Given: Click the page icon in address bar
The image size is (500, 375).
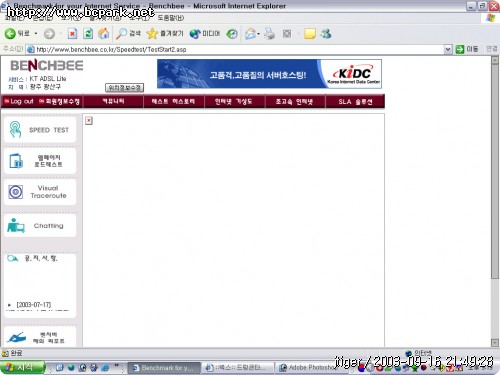Looking at the screenshot, I should [x=30, y=50].
